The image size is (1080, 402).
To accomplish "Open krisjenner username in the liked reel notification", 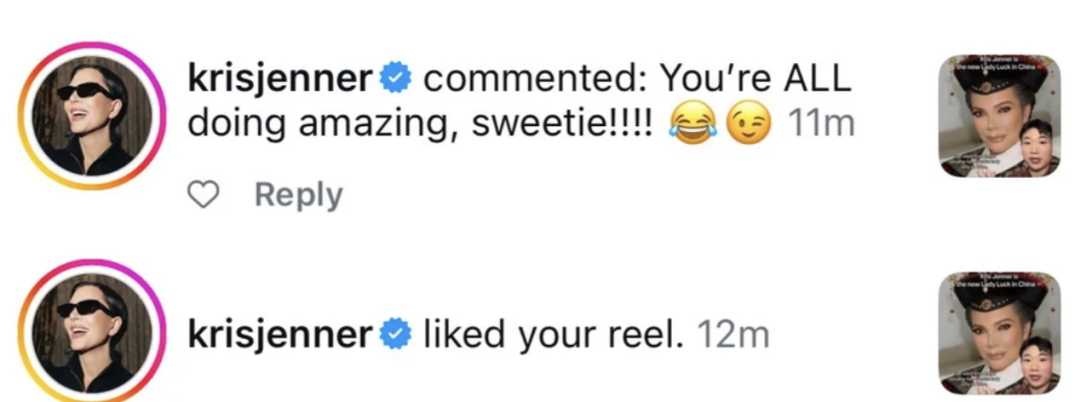I will (280, 335).
